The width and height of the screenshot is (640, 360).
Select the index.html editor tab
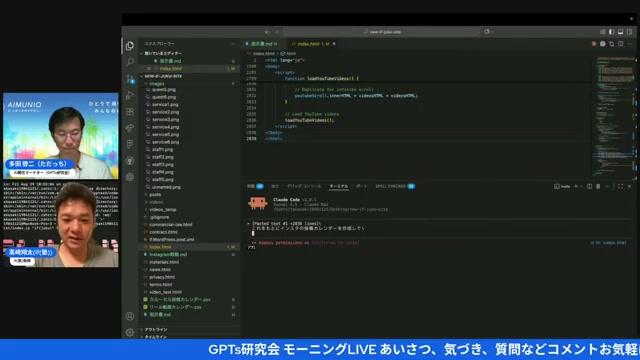pos(313,44)
